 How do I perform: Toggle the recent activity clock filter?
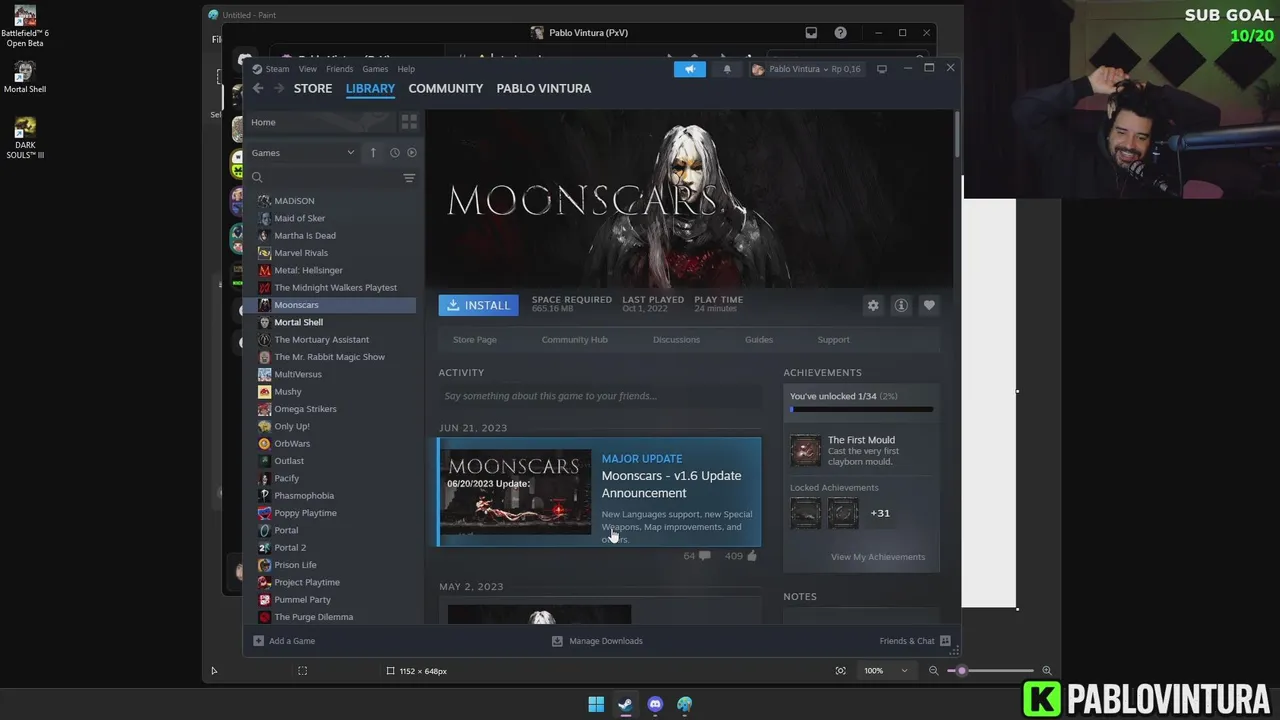394,153
